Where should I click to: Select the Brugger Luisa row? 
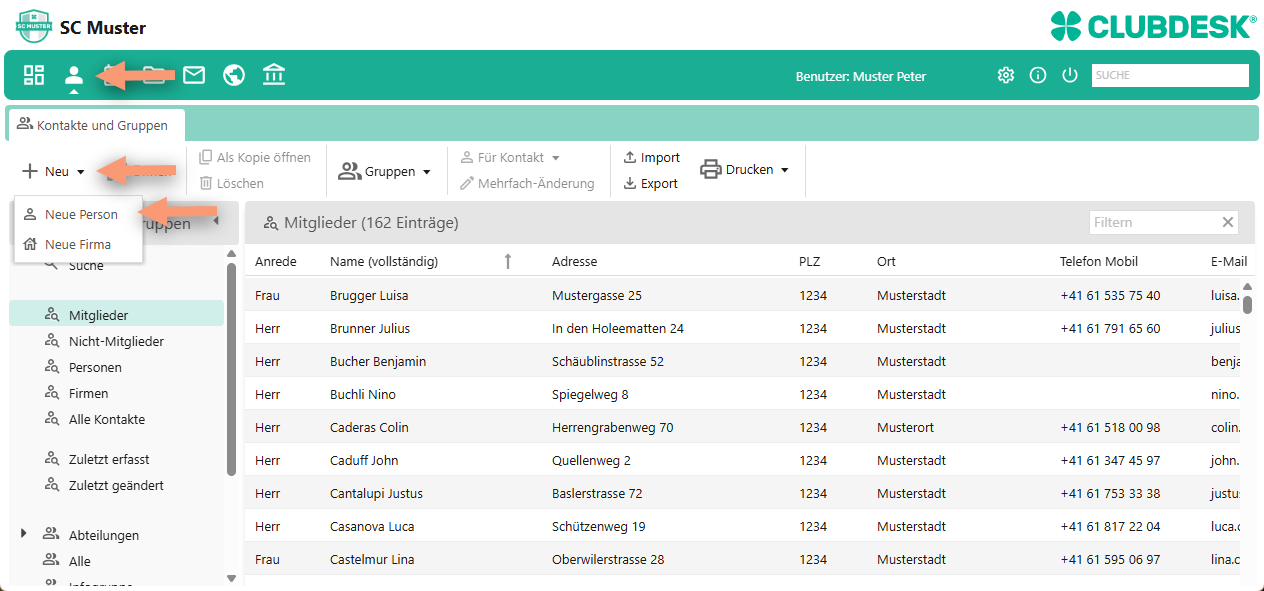tap(742, 295)
